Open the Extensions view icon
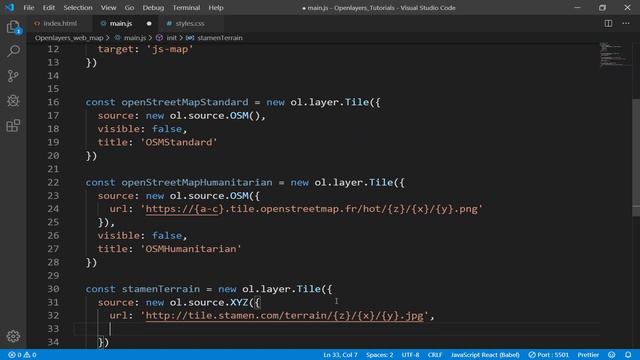 pyautogui.click(x=13, y=125)
